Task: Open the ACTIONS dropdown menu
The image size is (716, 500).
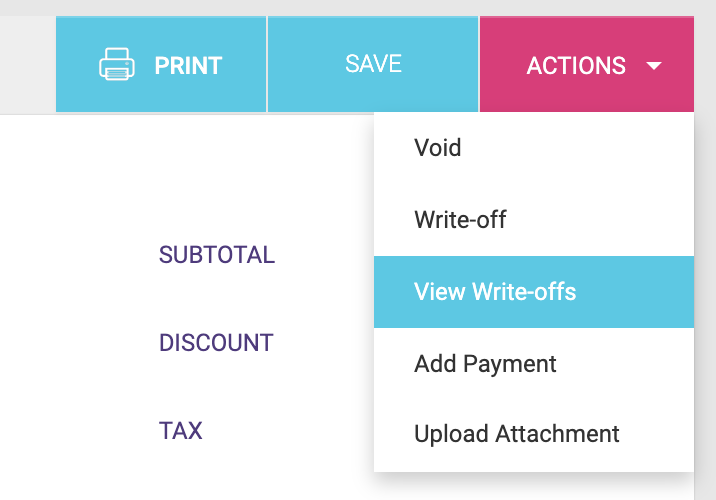Action: click(x=587, y=64)
